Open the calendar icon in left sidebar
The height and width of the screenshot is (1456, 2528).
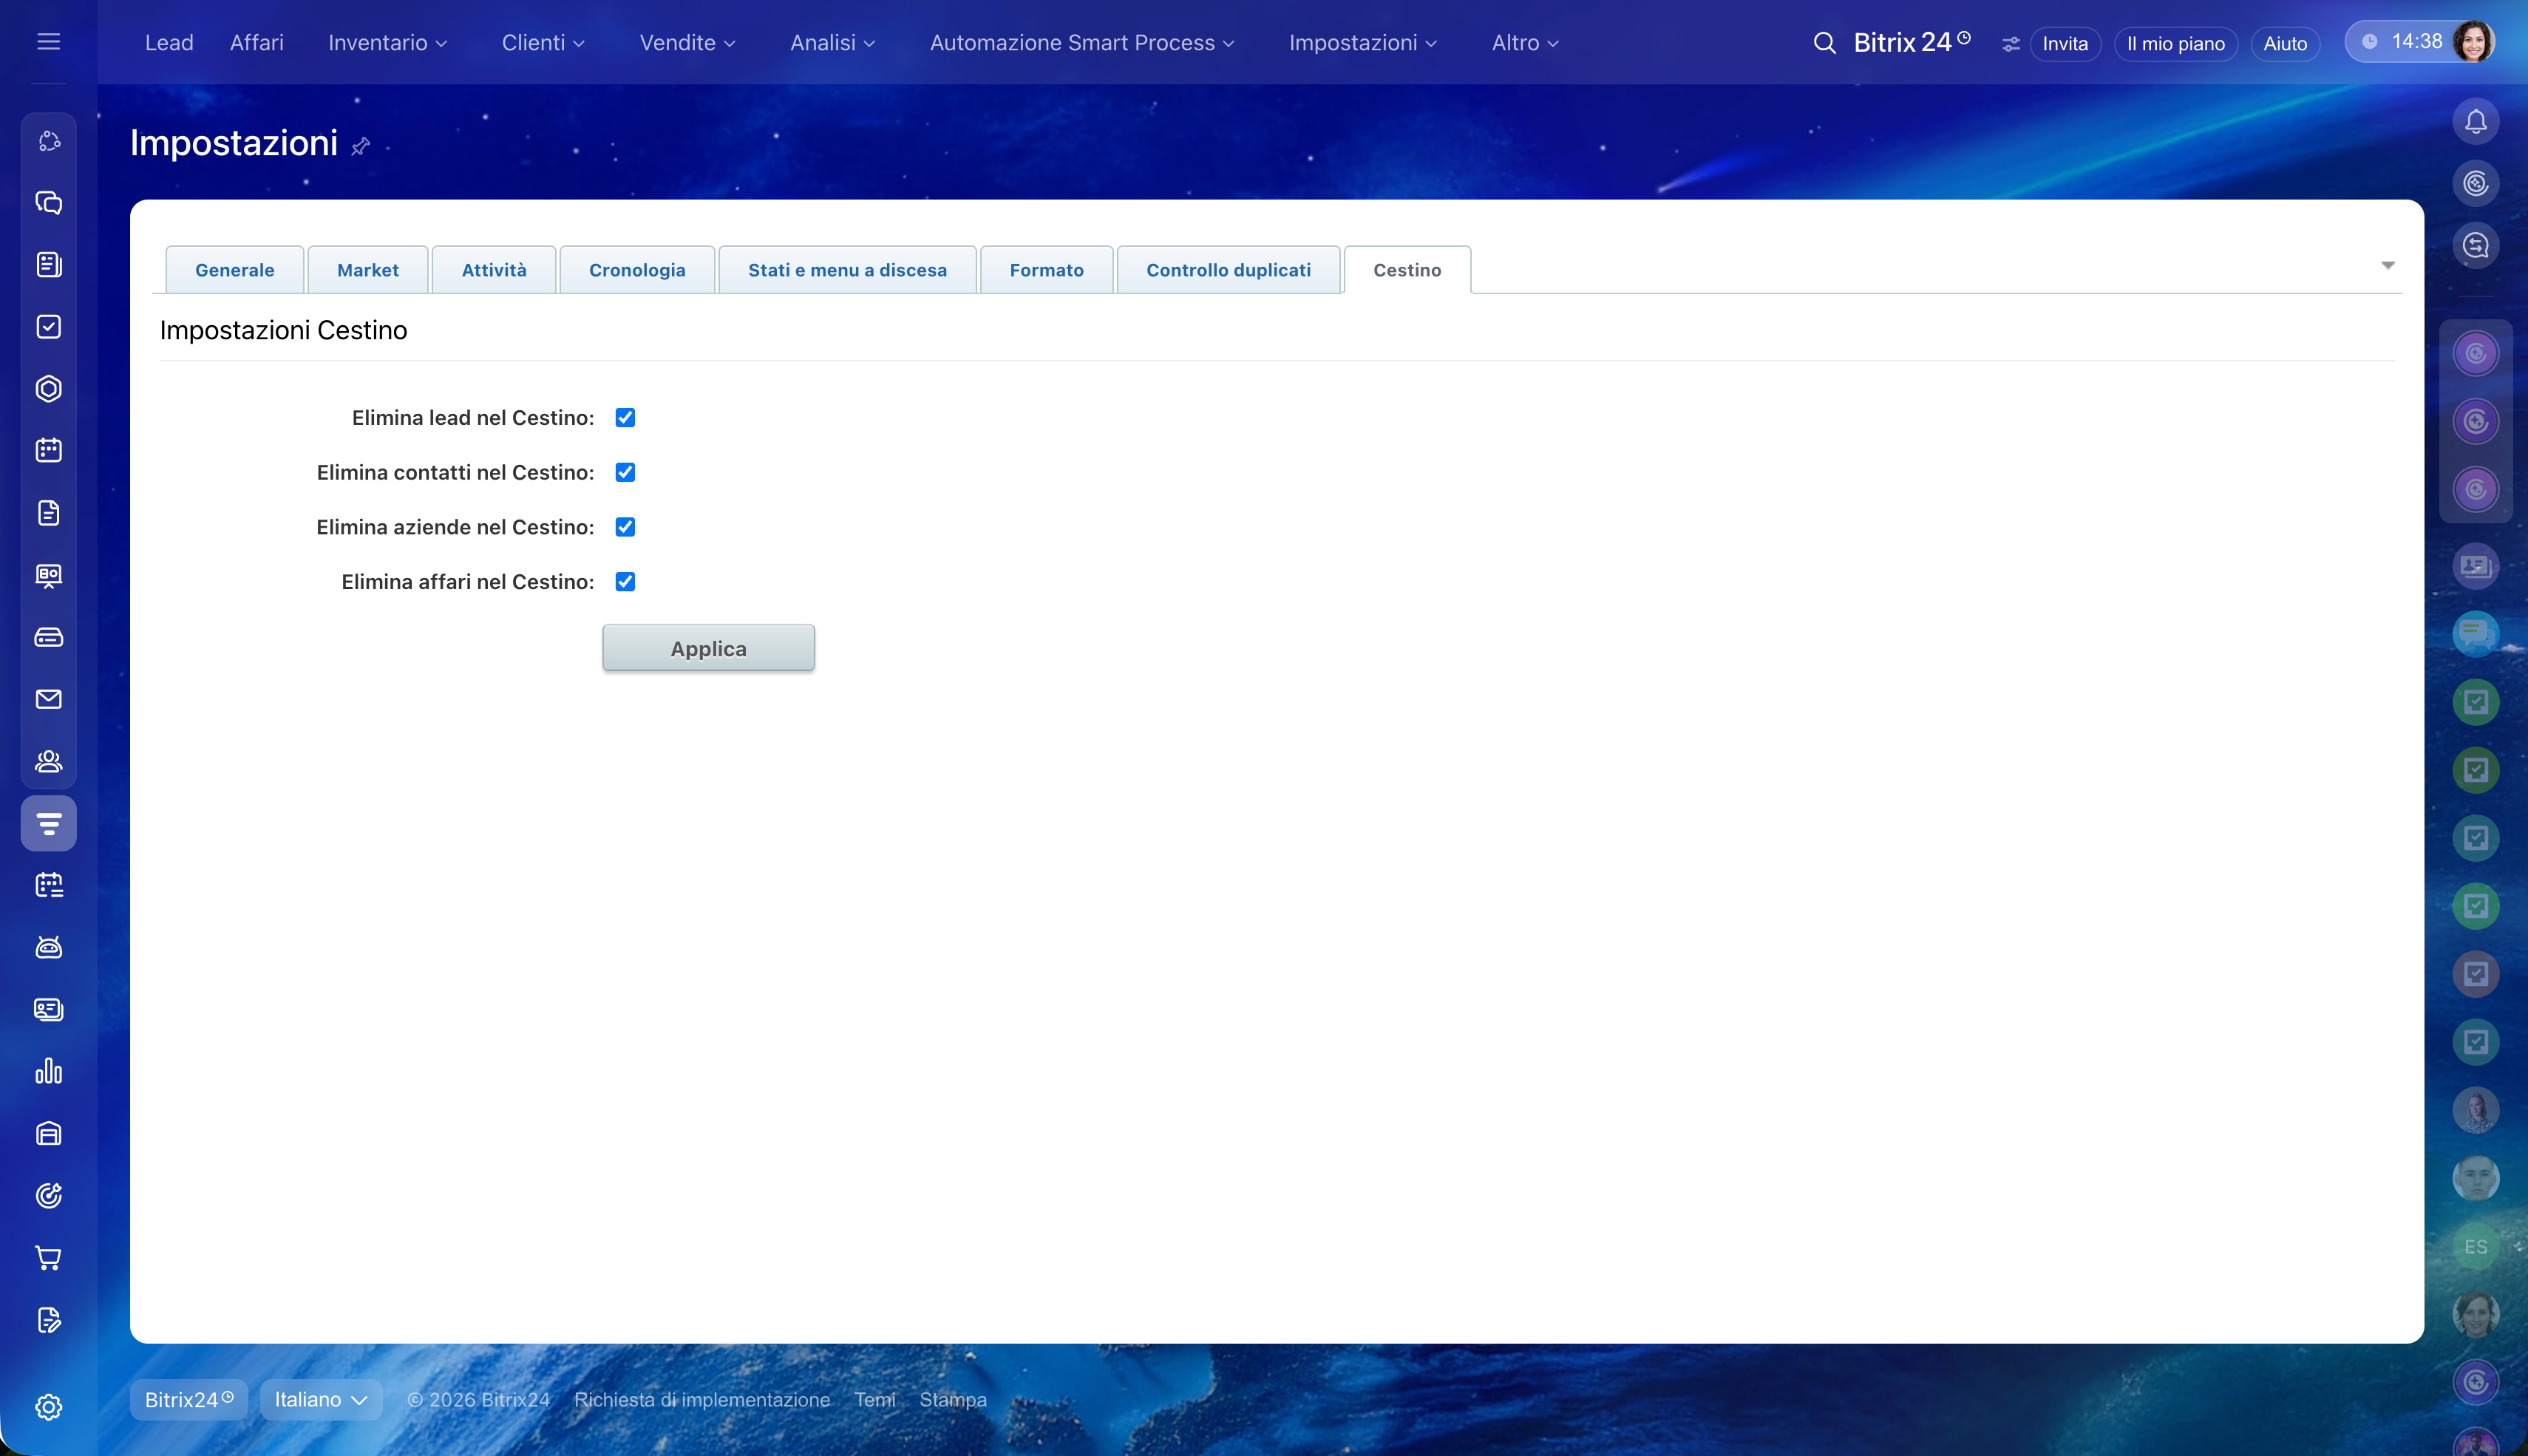tap(48, 450)
